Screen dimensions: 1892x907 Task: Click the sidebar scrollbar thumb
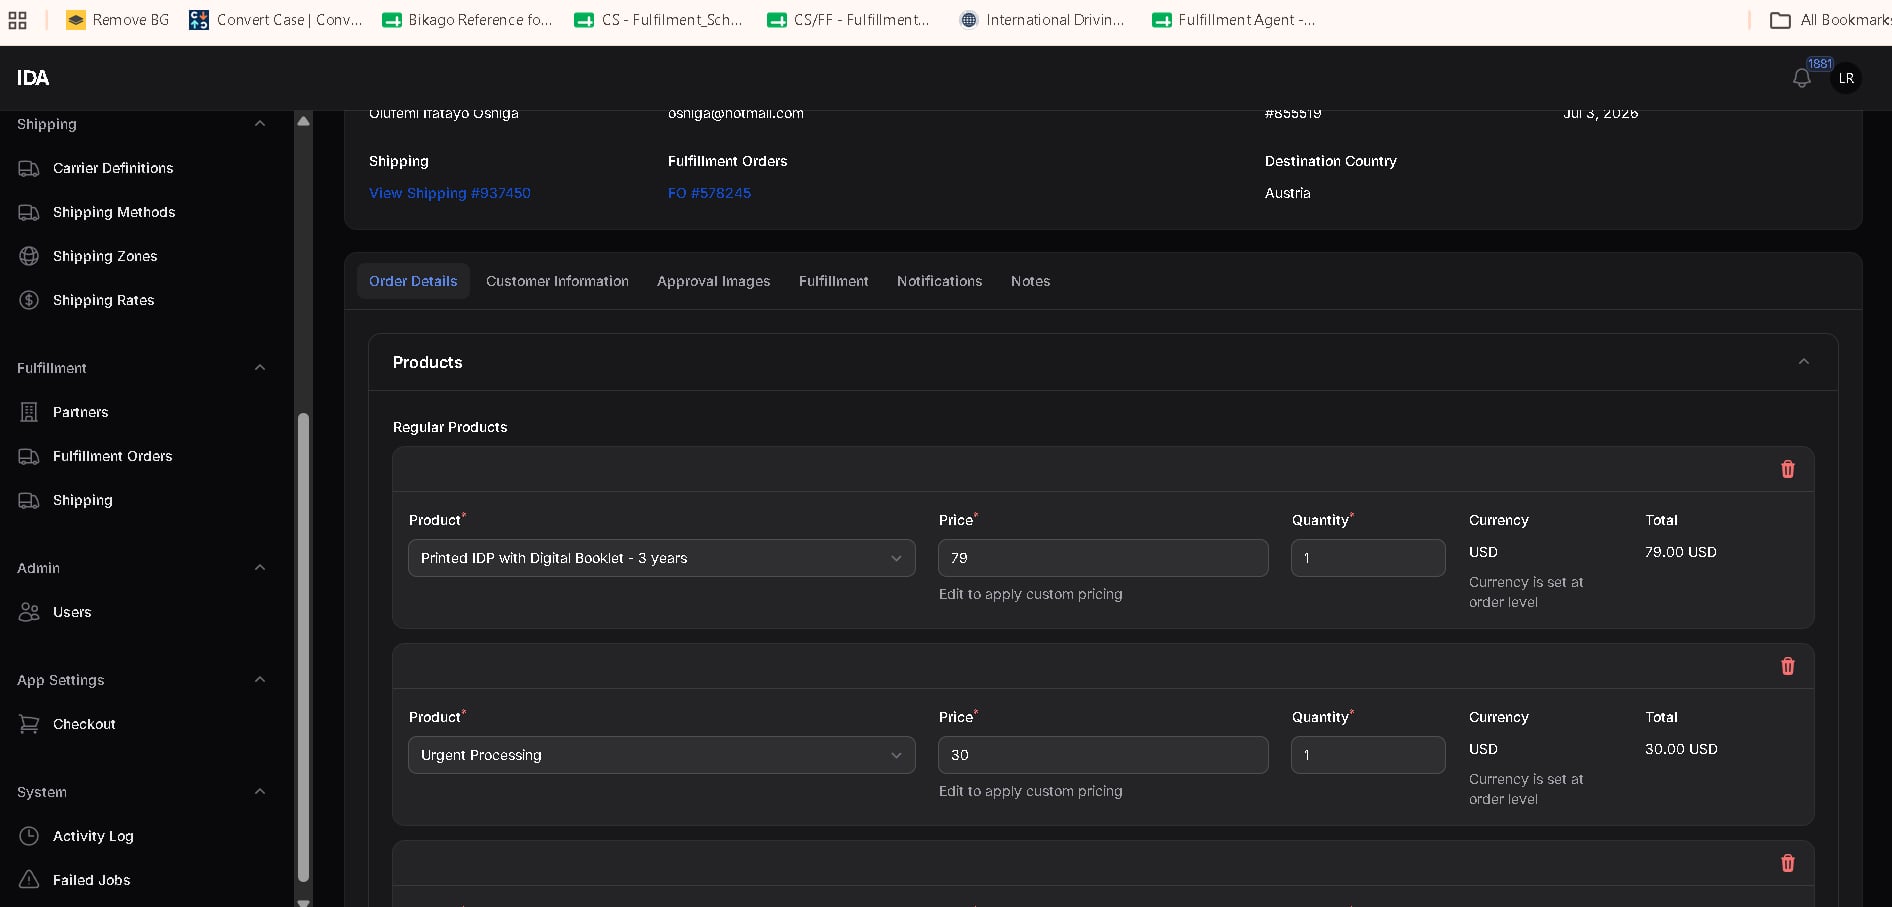click(x=303, y=647)
